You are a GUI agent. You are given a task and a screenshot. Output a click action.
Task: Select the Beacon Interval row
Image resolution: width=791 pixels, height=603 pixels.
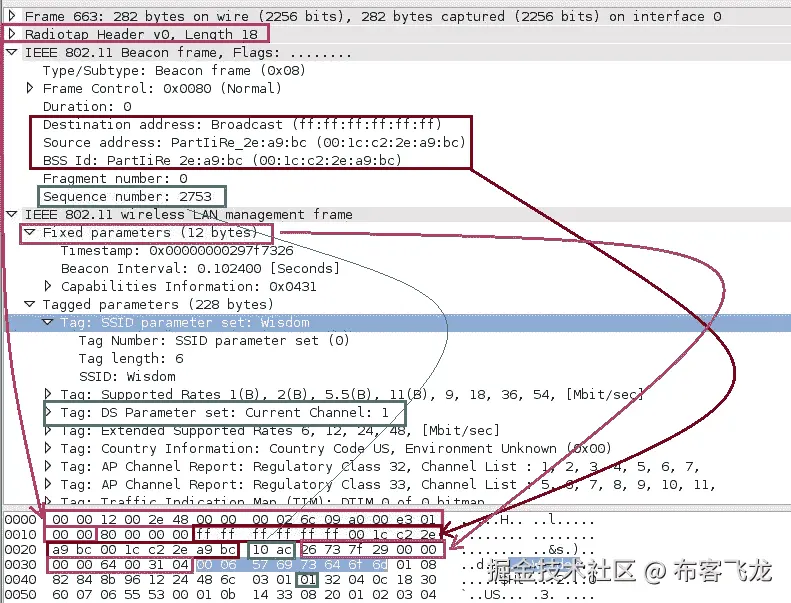200,268
